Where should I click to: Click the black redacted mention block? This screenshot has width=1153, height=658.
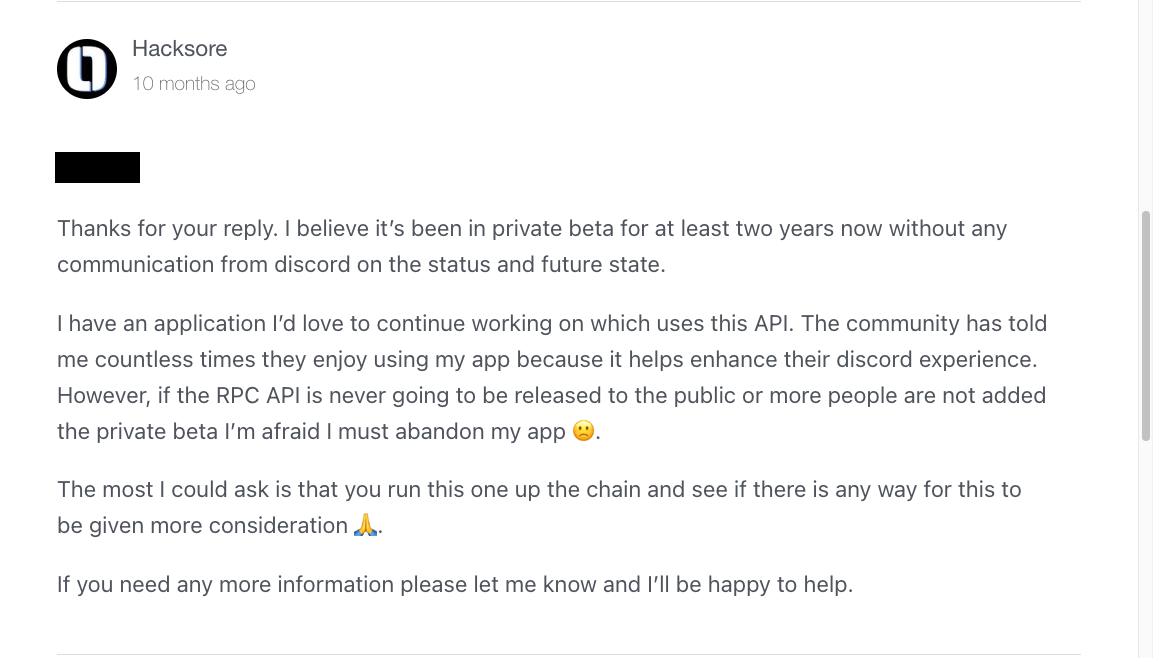pyautogui.click(x=98, y=168)
